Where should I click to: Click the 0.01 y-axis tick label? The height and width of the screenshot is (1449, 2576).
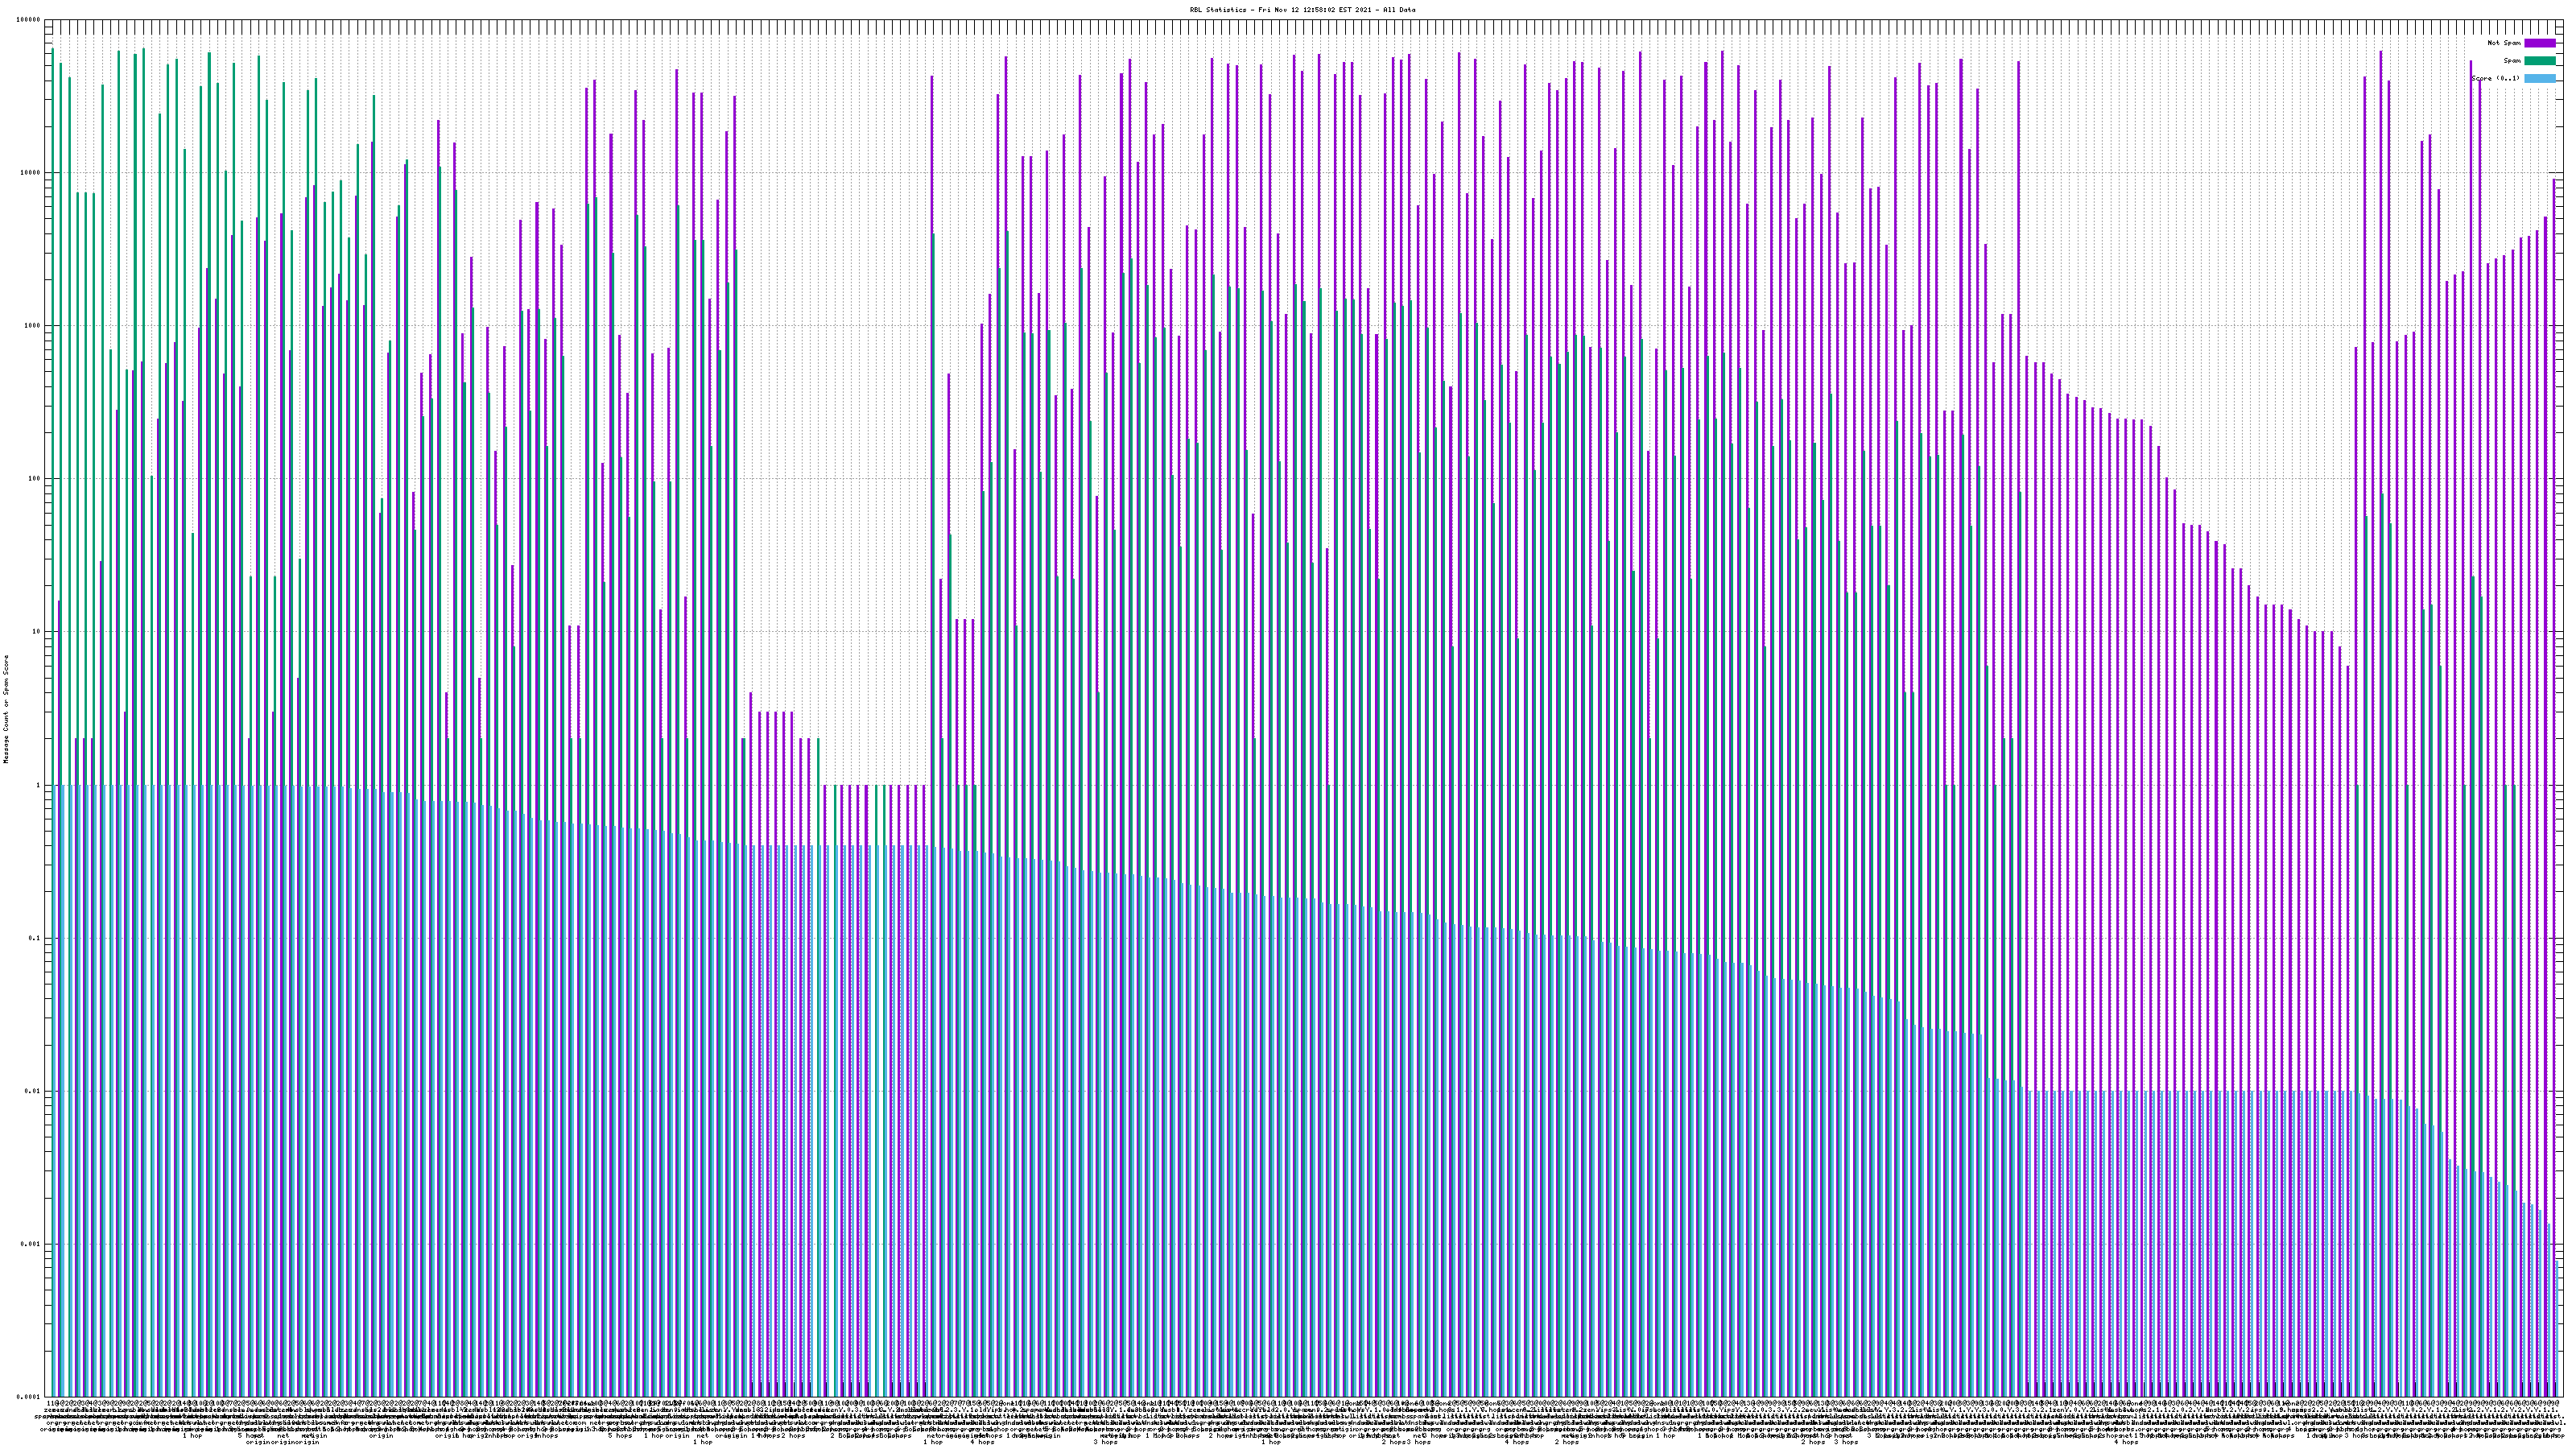tap(33, 1091)
